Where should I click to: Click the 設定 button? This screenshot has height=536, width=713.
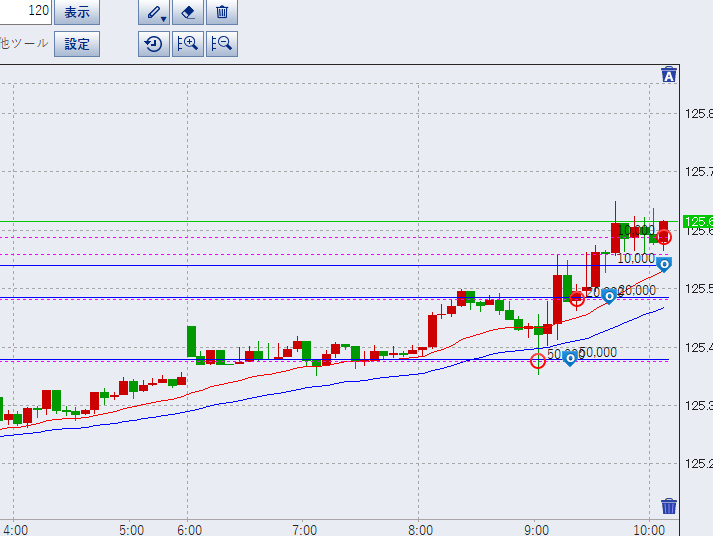(x=77, y=44)
